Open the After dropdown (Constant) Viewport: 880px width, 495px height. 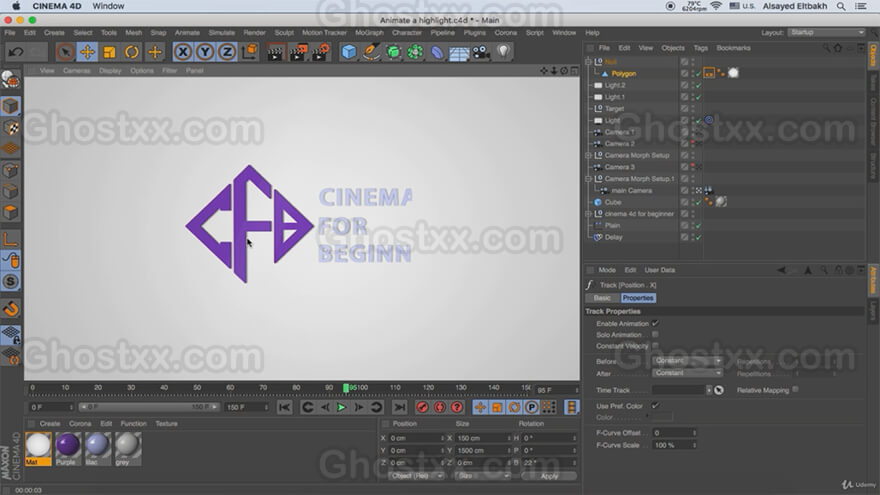click(x=687, y=373)
